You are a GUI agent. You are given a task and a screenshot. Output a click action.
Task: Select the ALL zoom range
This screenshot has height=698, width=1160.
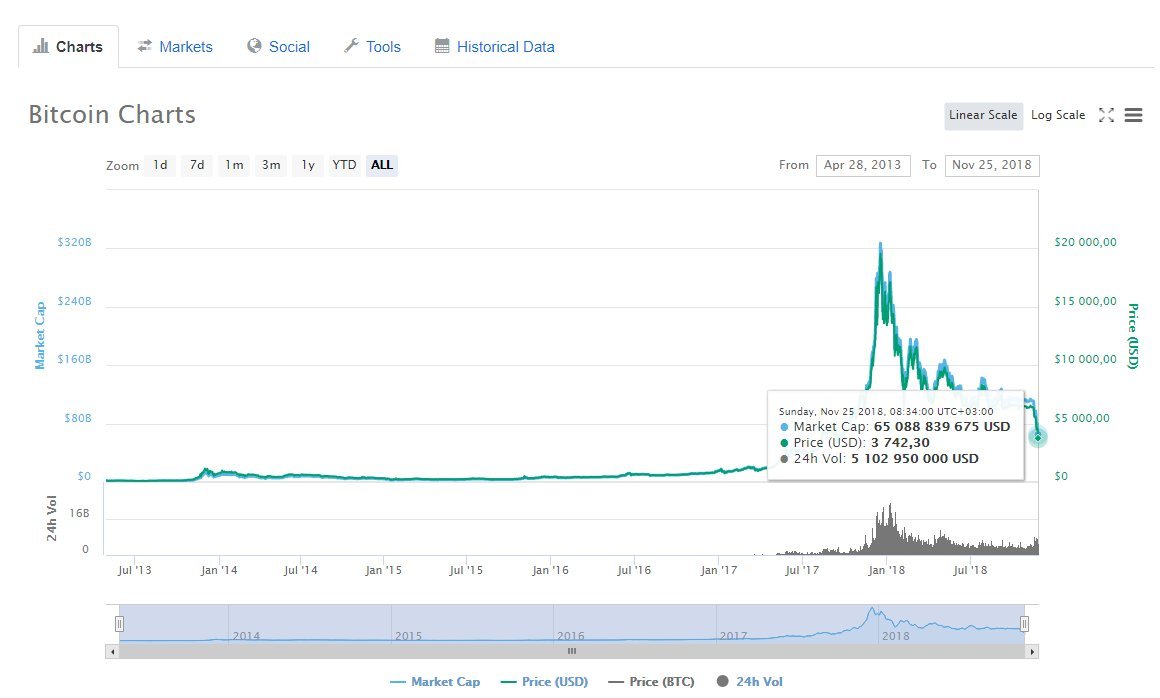click(x=382, y=165)
